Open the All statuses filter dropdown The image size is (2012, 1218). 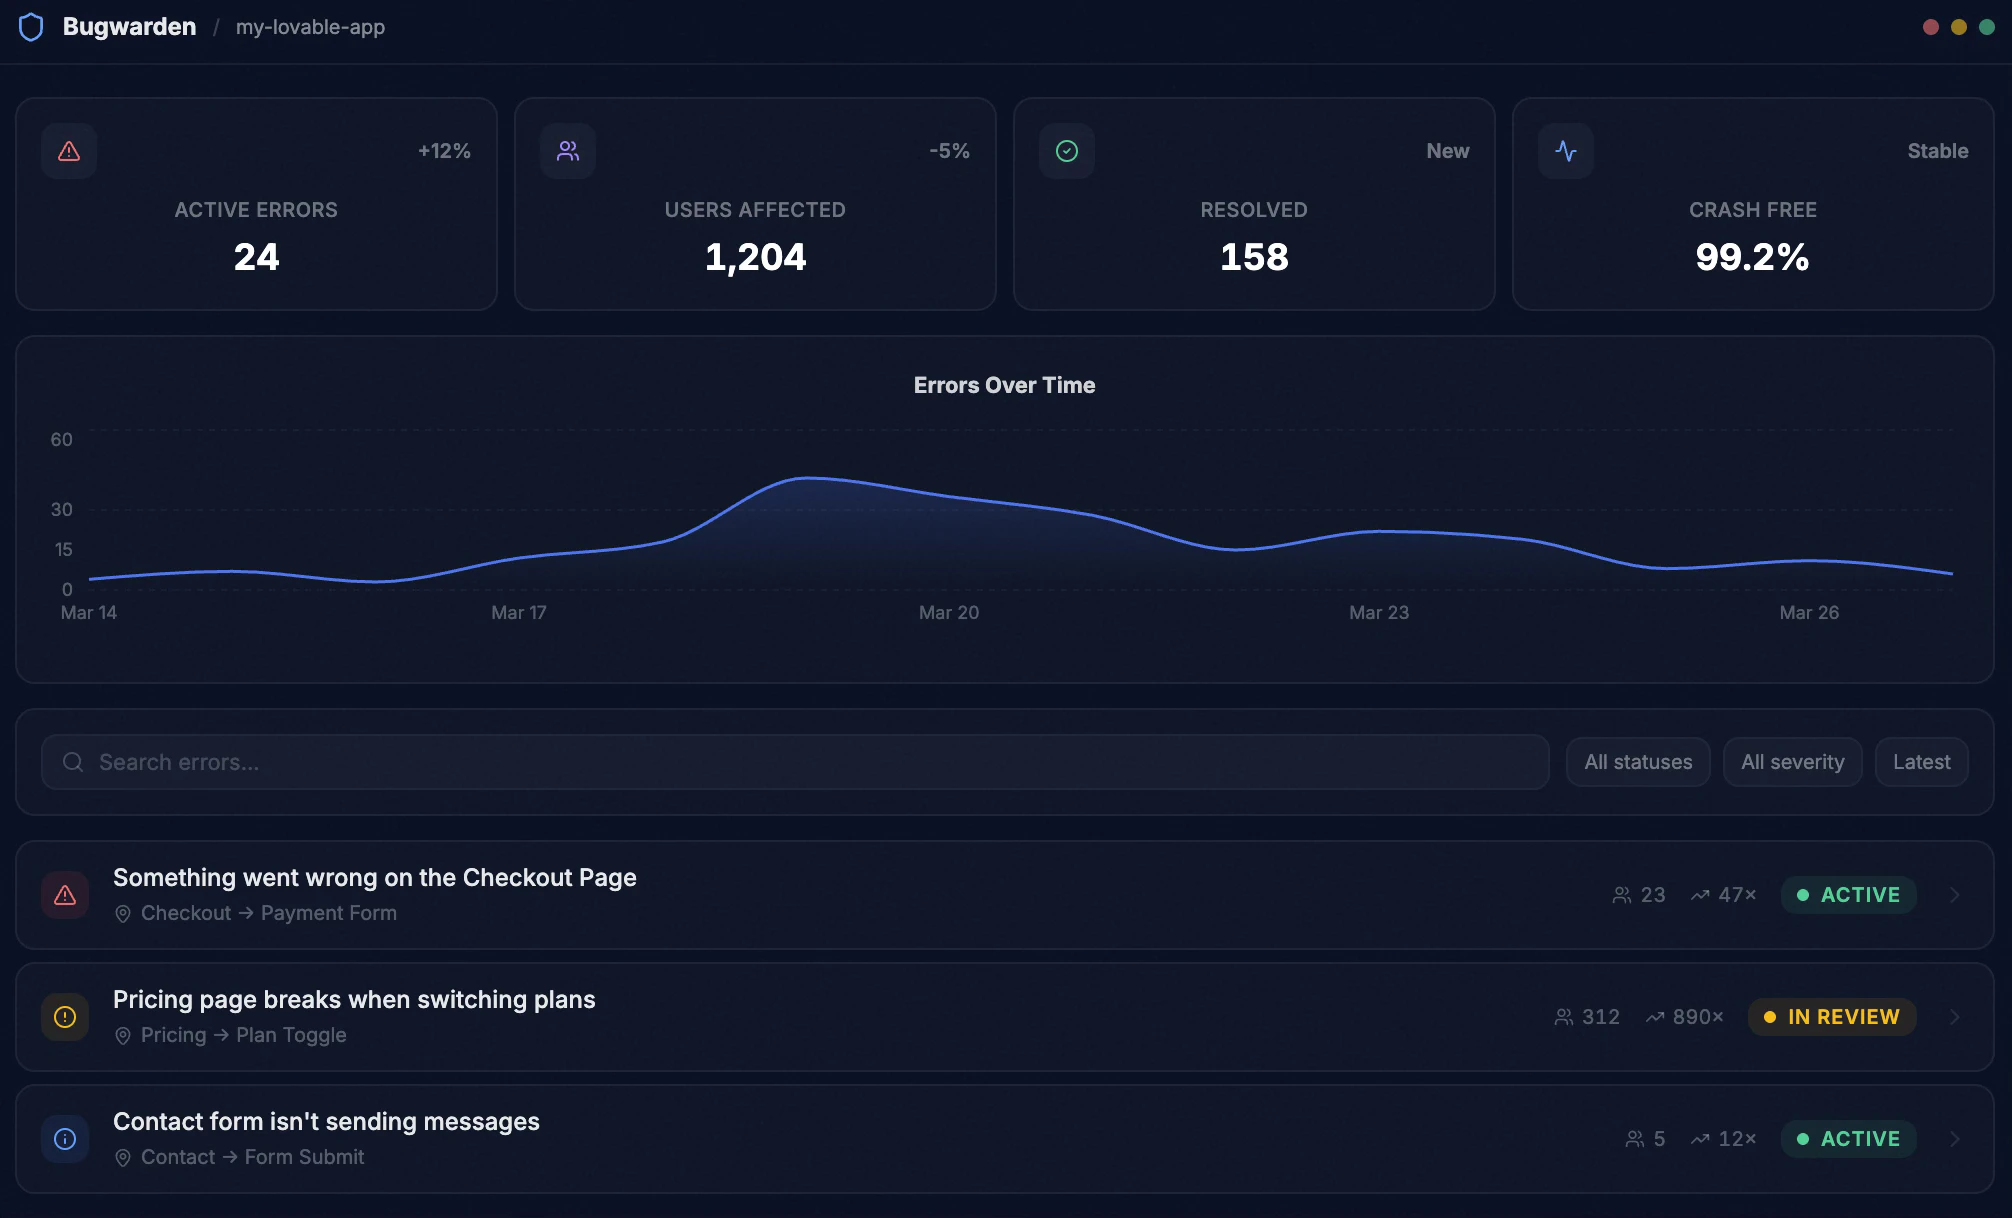[1638, 762]
